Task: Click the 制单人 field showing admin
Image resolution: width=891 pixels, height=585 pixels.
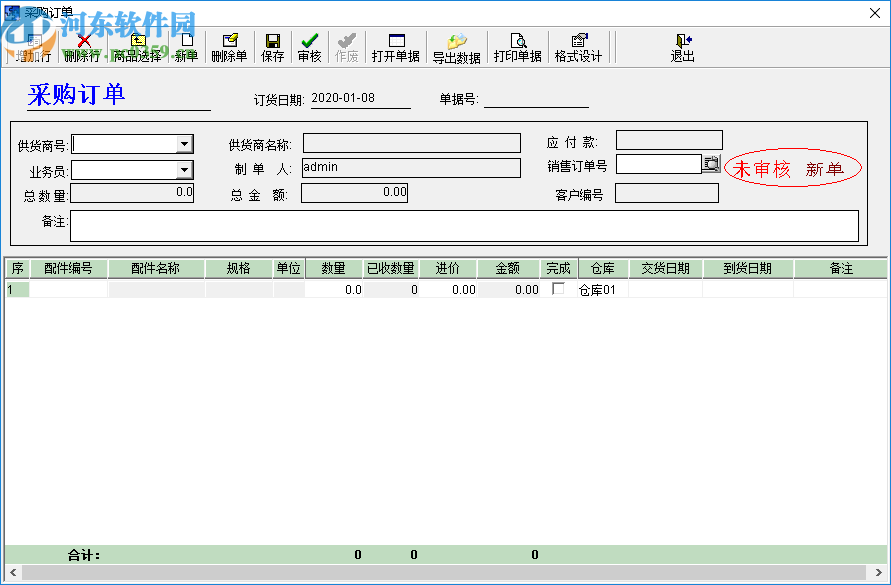Action: click(x=411, y=168)
